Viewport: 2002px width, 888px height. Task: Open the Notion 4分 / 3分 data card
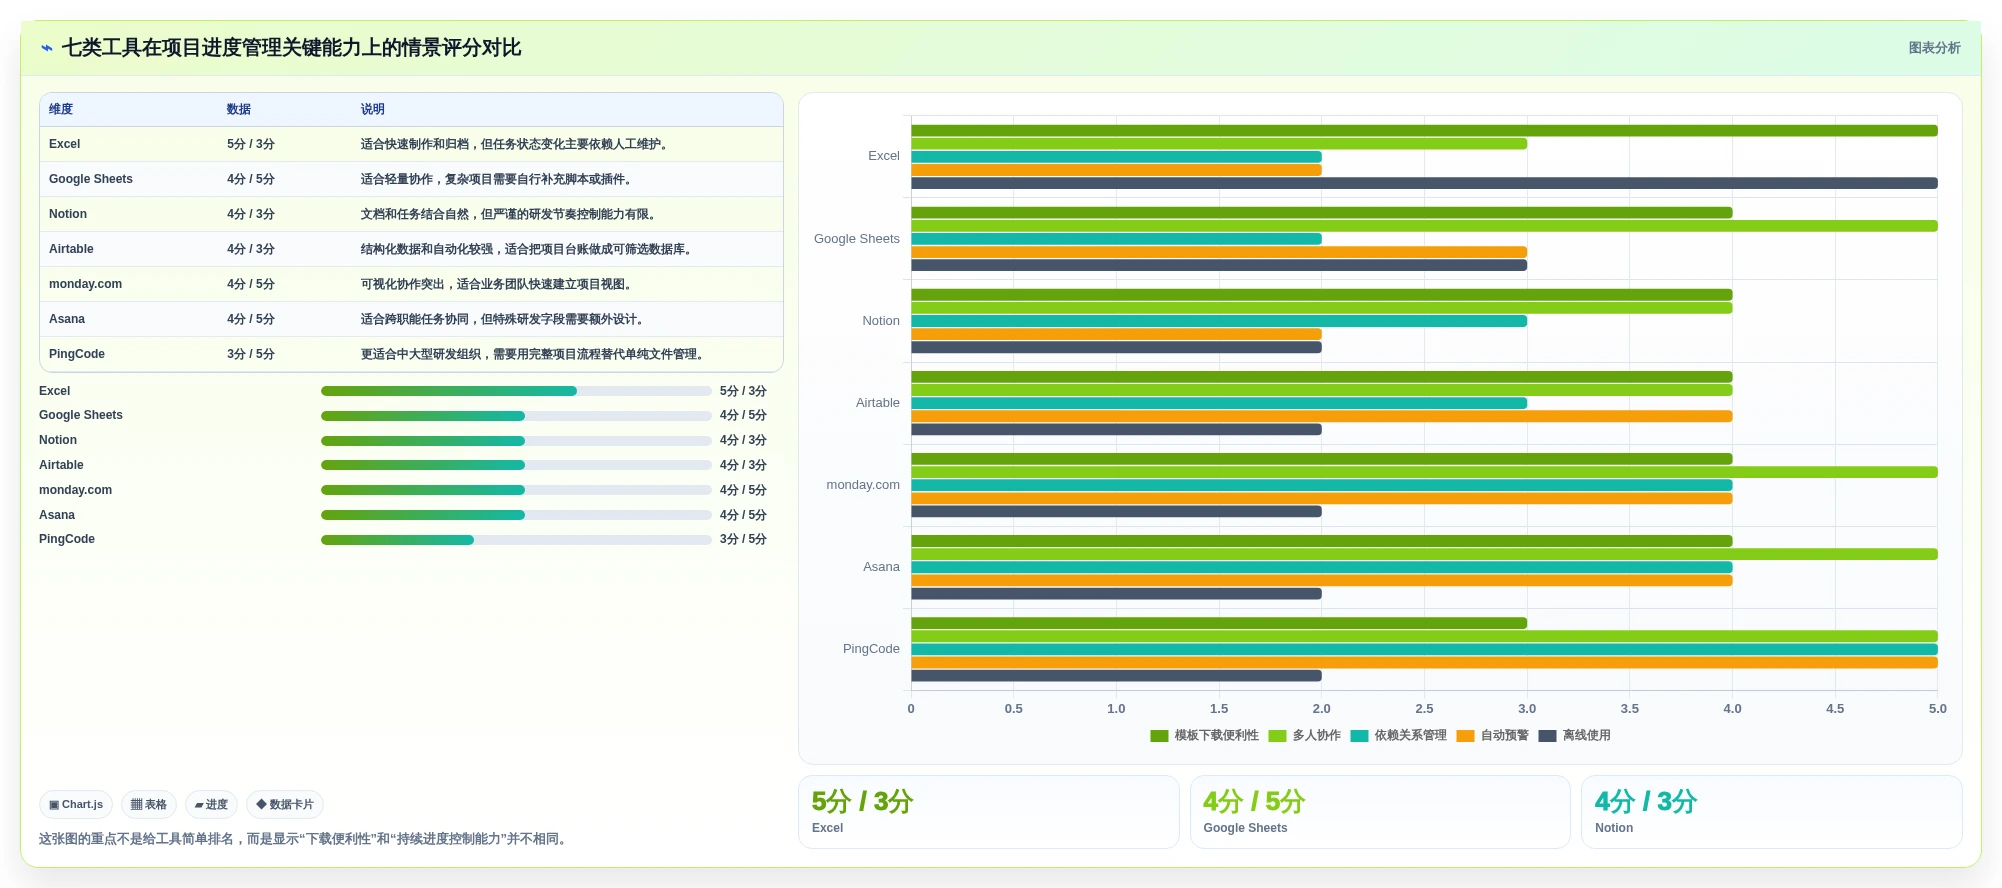1771,812
